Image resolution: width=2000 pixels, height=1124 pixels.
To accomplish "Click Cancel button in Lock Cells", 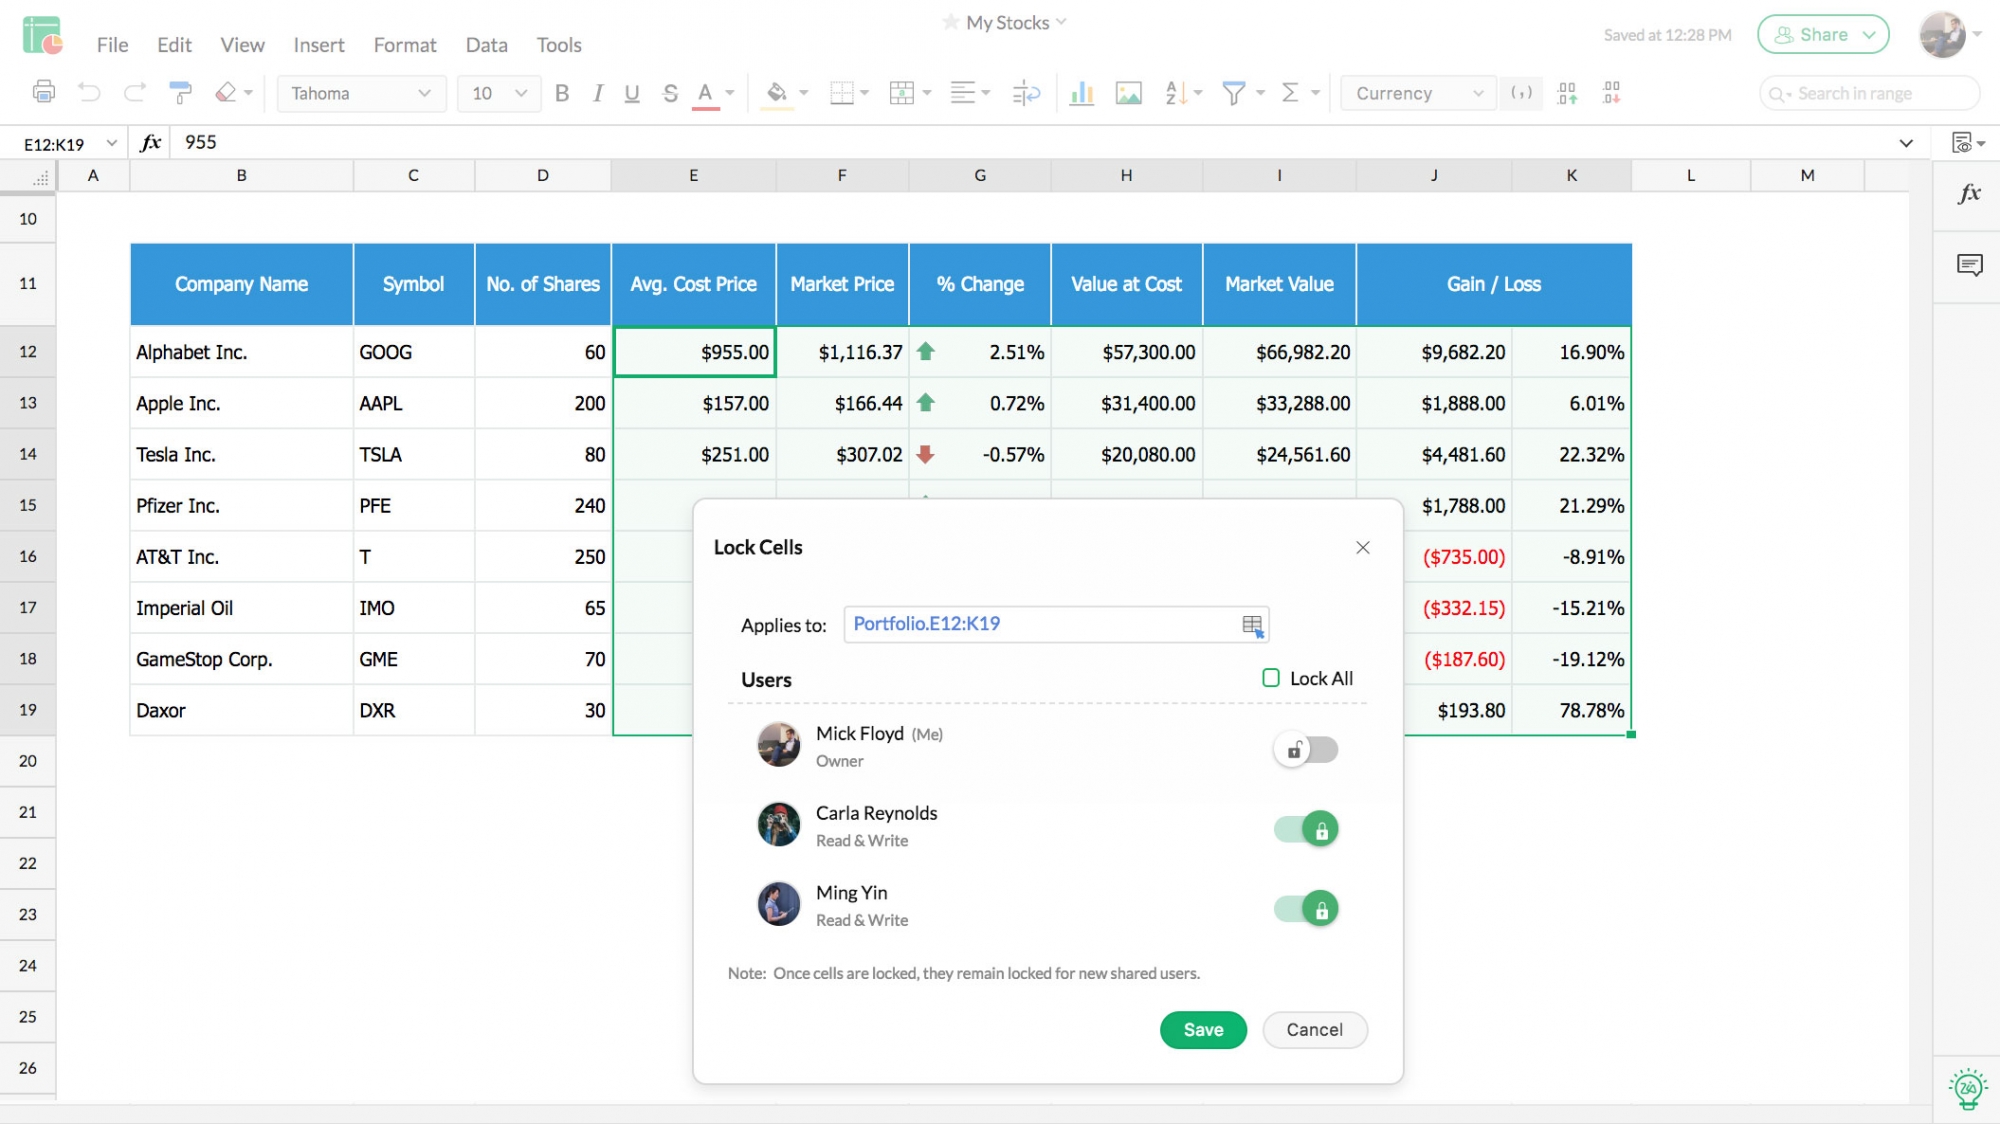I will coord(1313,1029).
